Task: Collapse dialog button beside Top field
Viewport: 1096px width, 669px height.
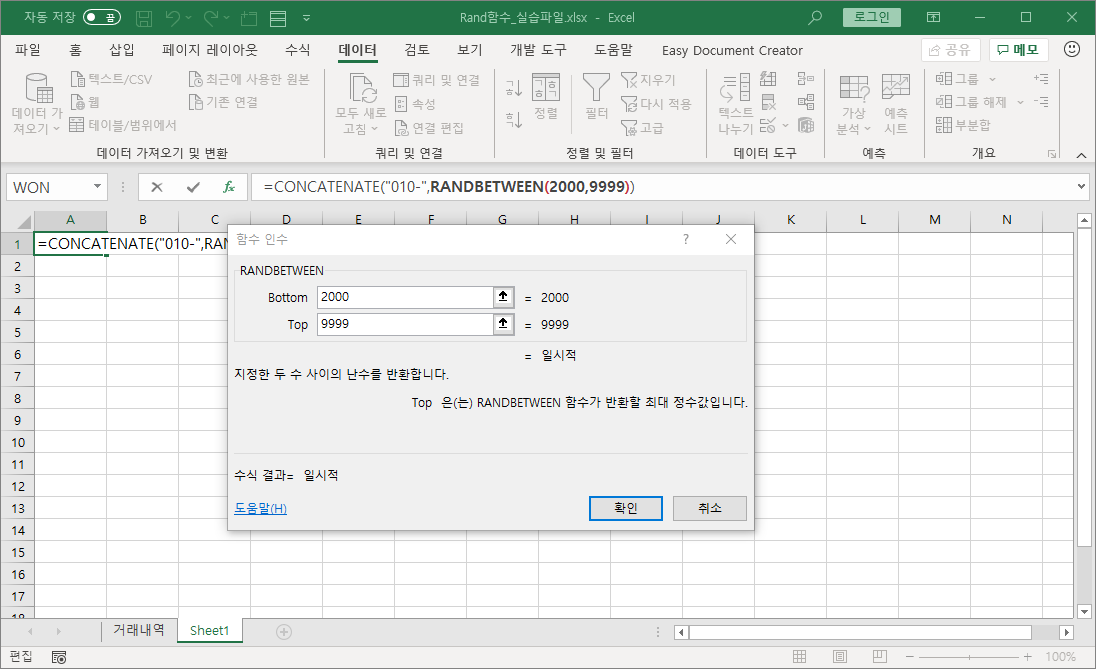Action: pyautogui.click(x=503, y=324)
